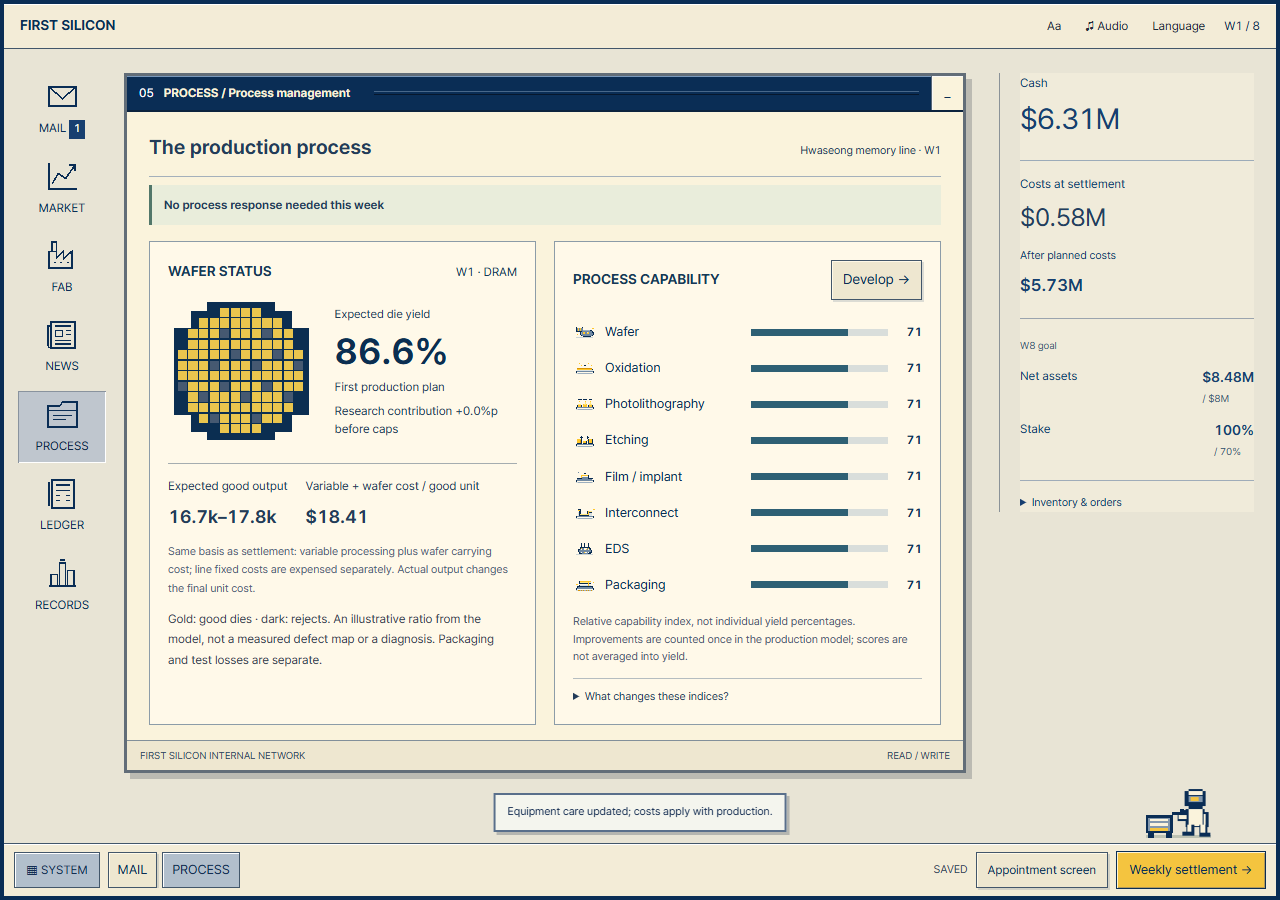Switch to PROCESS taskbar tab
This screenshot has width=1280, height=900.
click(x=201, y=870)
